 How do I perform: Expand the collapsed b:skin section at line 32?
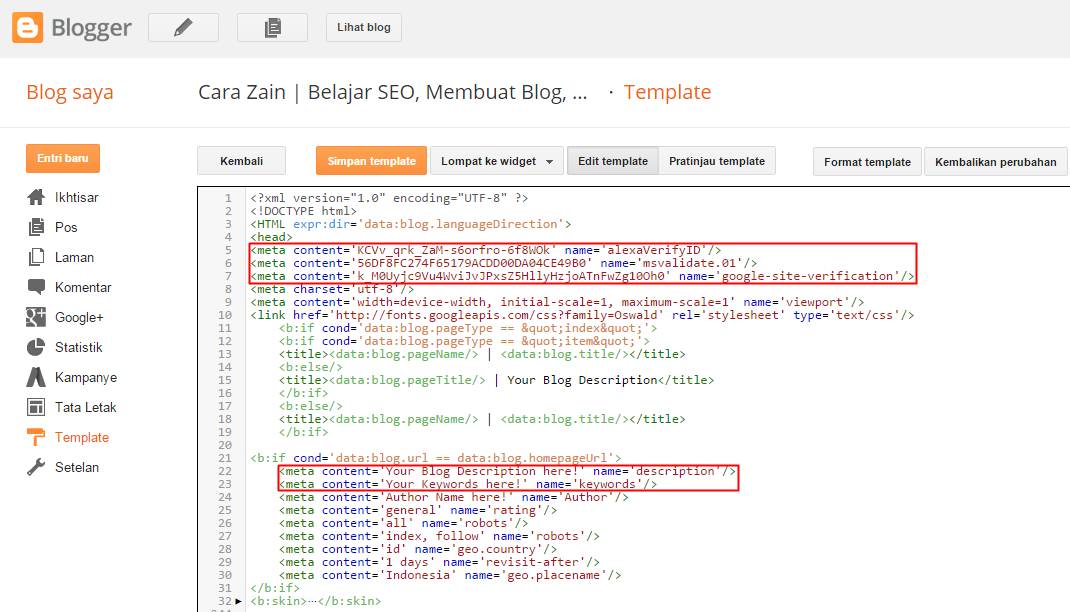coord(240,601)
